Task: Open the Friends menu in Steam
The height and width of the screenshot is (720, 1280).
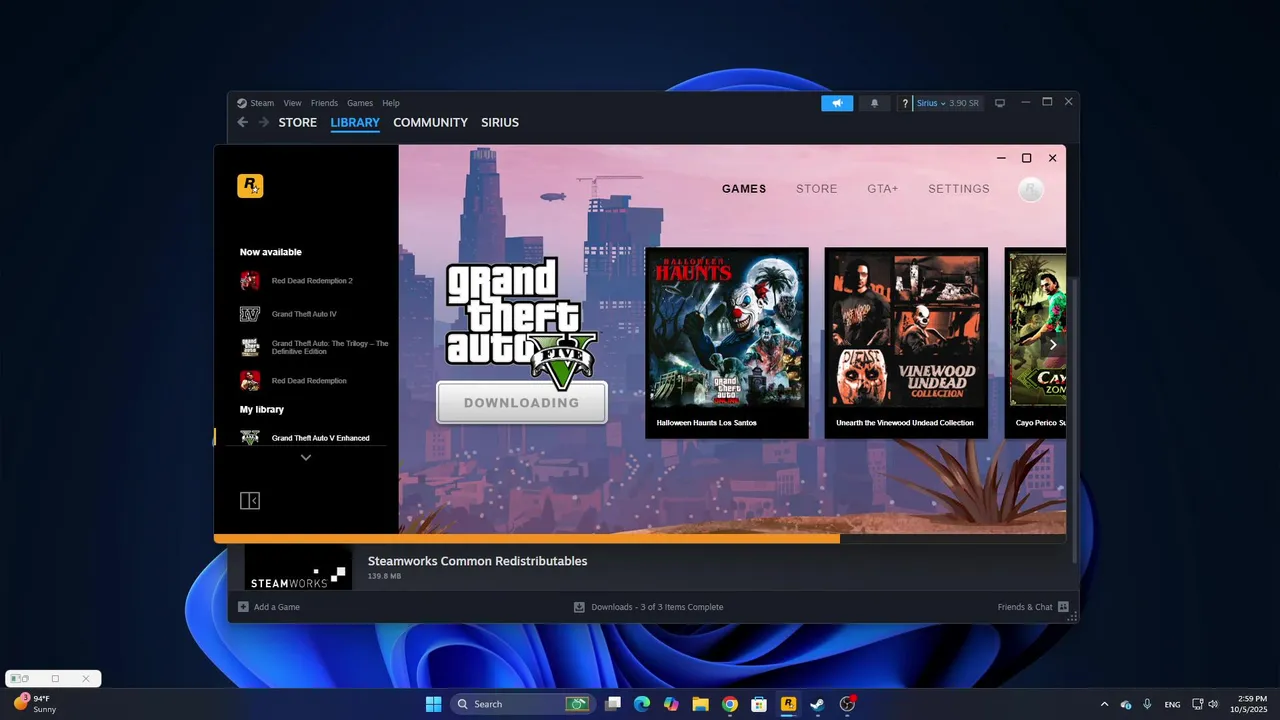Action: pos(324,103)
